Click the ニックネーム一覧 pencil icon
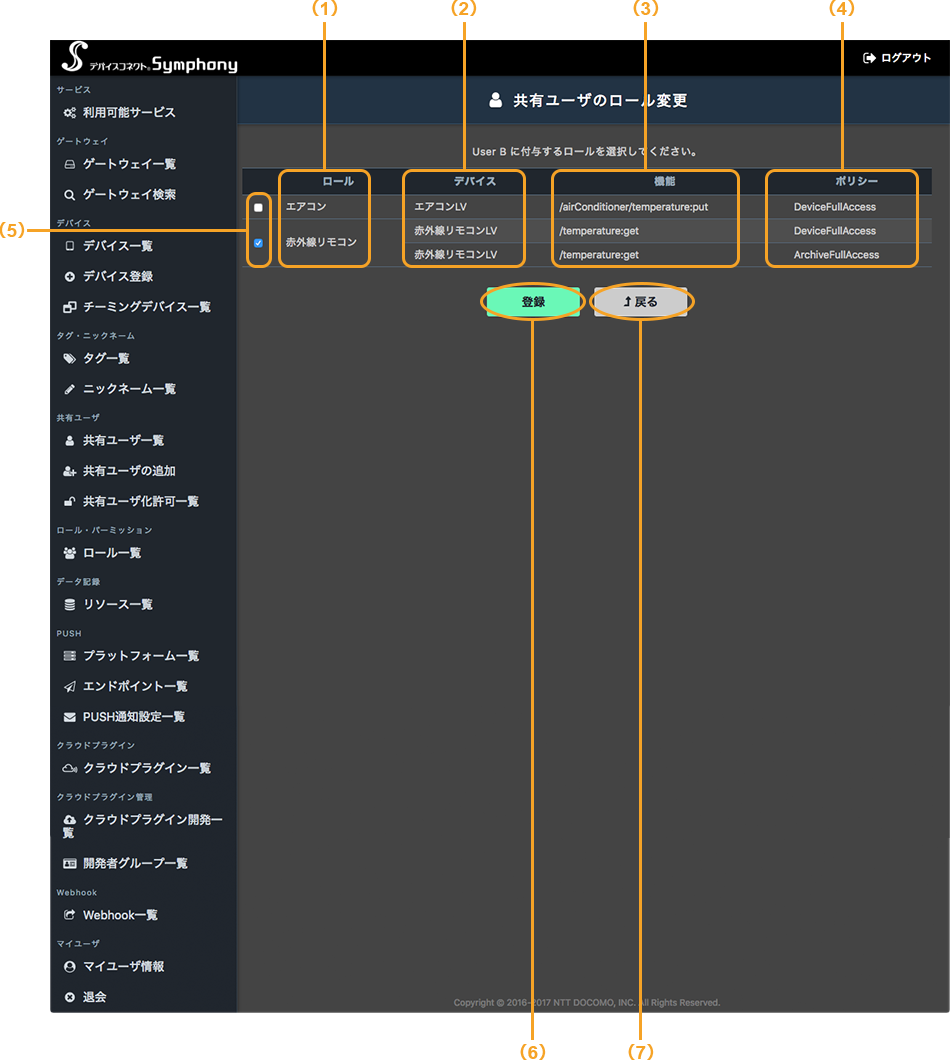Image resolution: width=950 pixels, height=1060 pixels. (x=70, y=389)
